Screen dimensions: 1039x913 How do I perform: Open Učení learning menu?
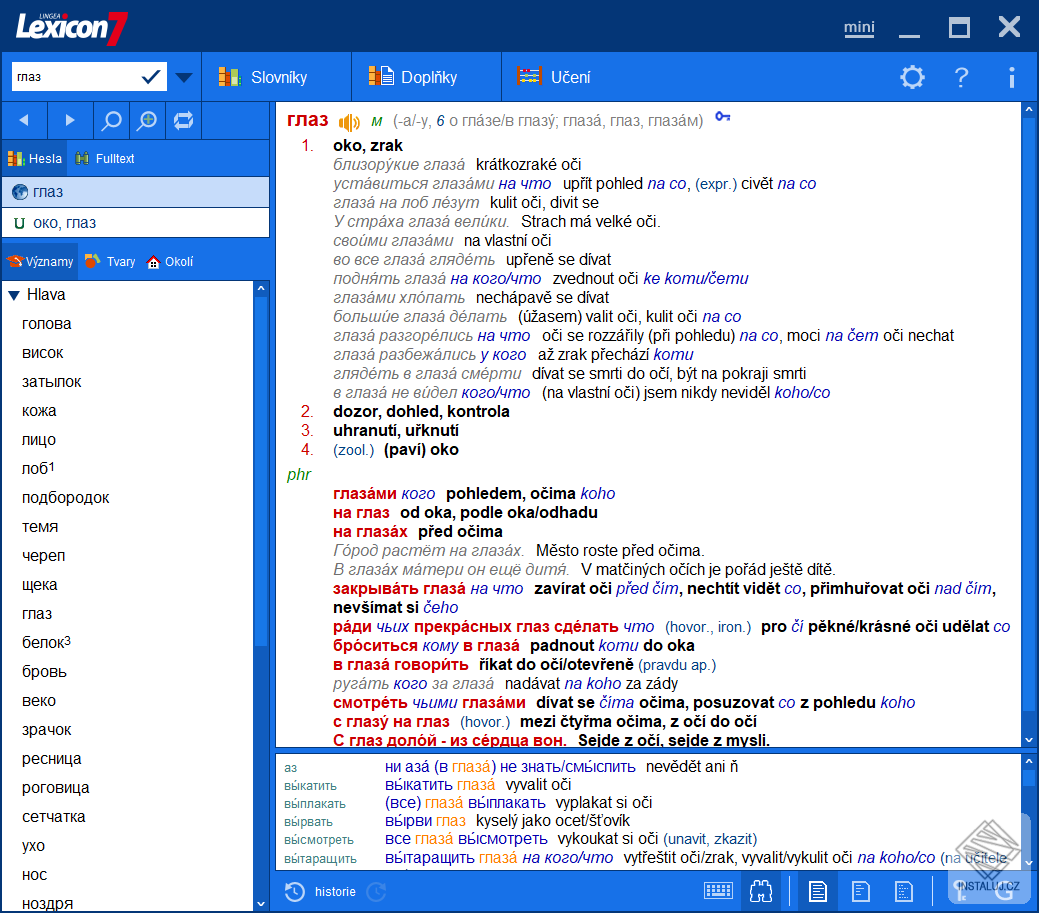[x=554, y=77]
